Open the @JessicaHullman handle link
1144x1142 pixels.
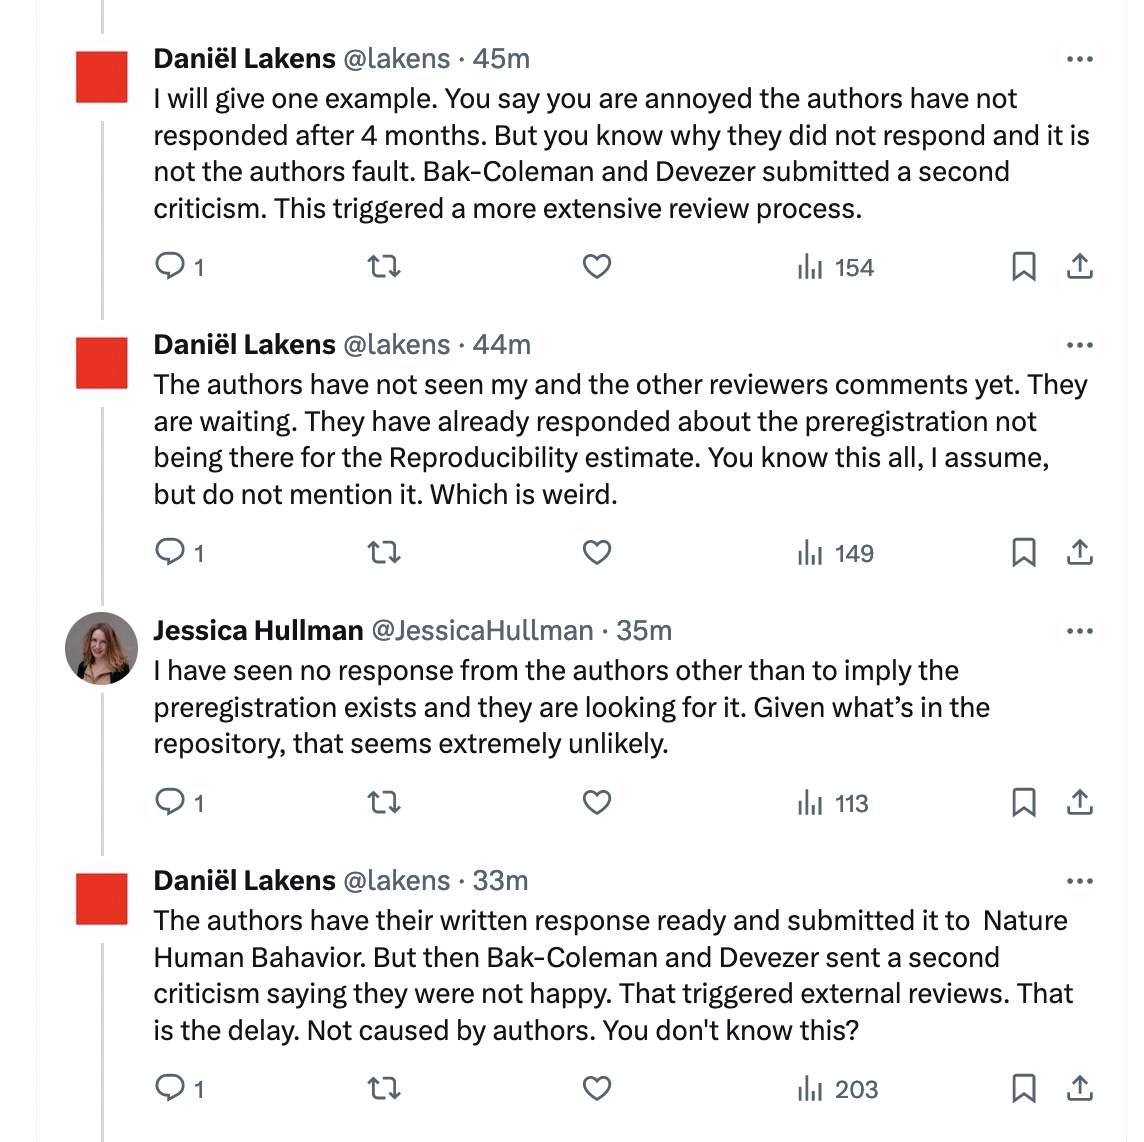point(482,630)
